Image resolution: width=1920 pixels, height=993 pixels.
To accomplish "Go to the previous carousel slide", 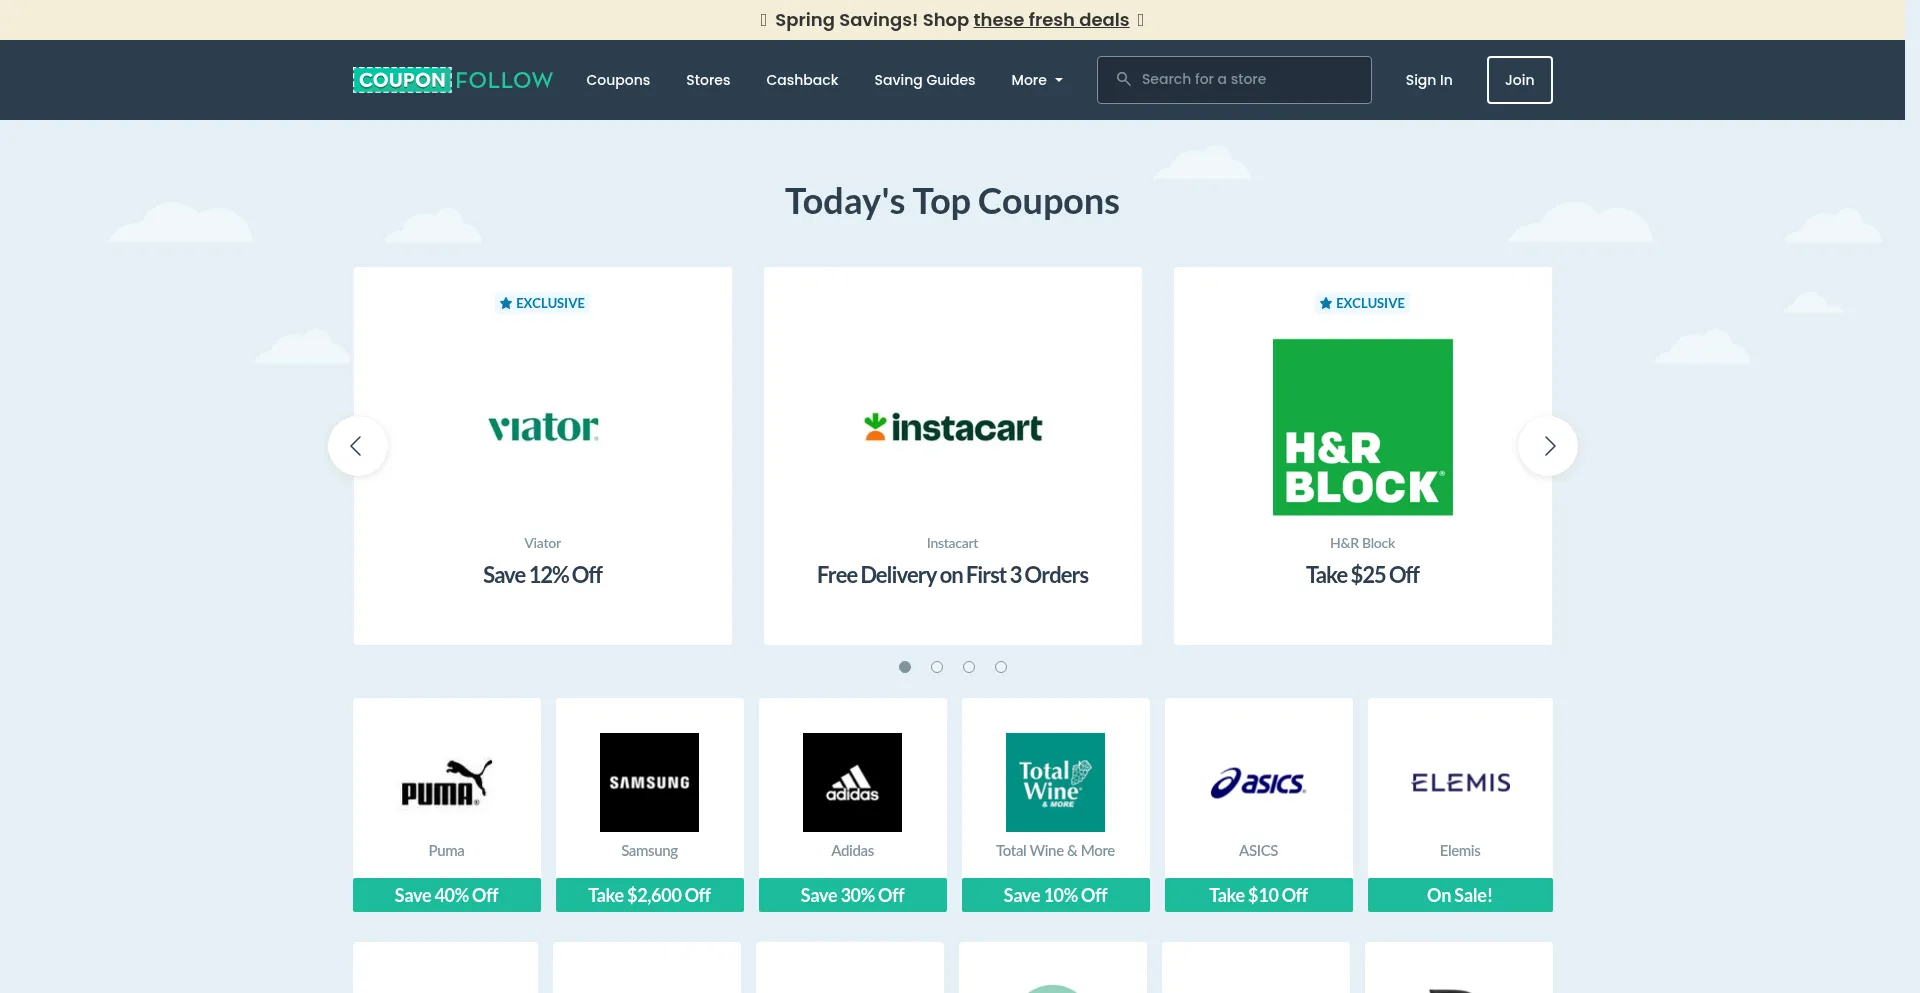I will 357,446.
